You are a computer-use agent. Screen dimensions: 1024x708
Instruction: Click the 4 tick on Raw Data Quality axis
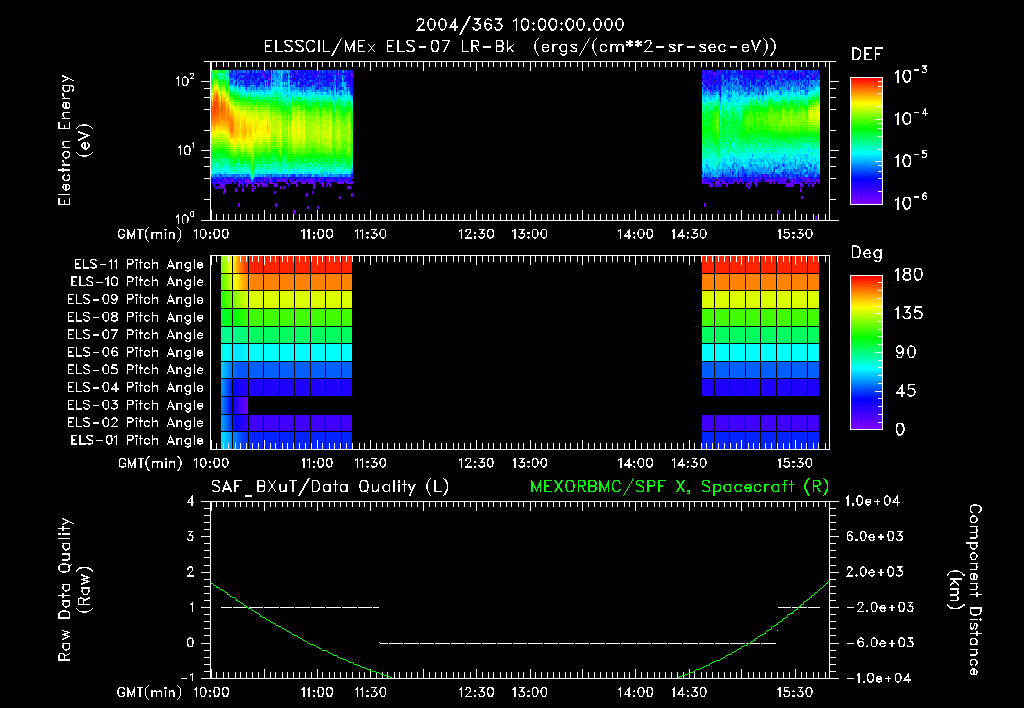point(190,501)
